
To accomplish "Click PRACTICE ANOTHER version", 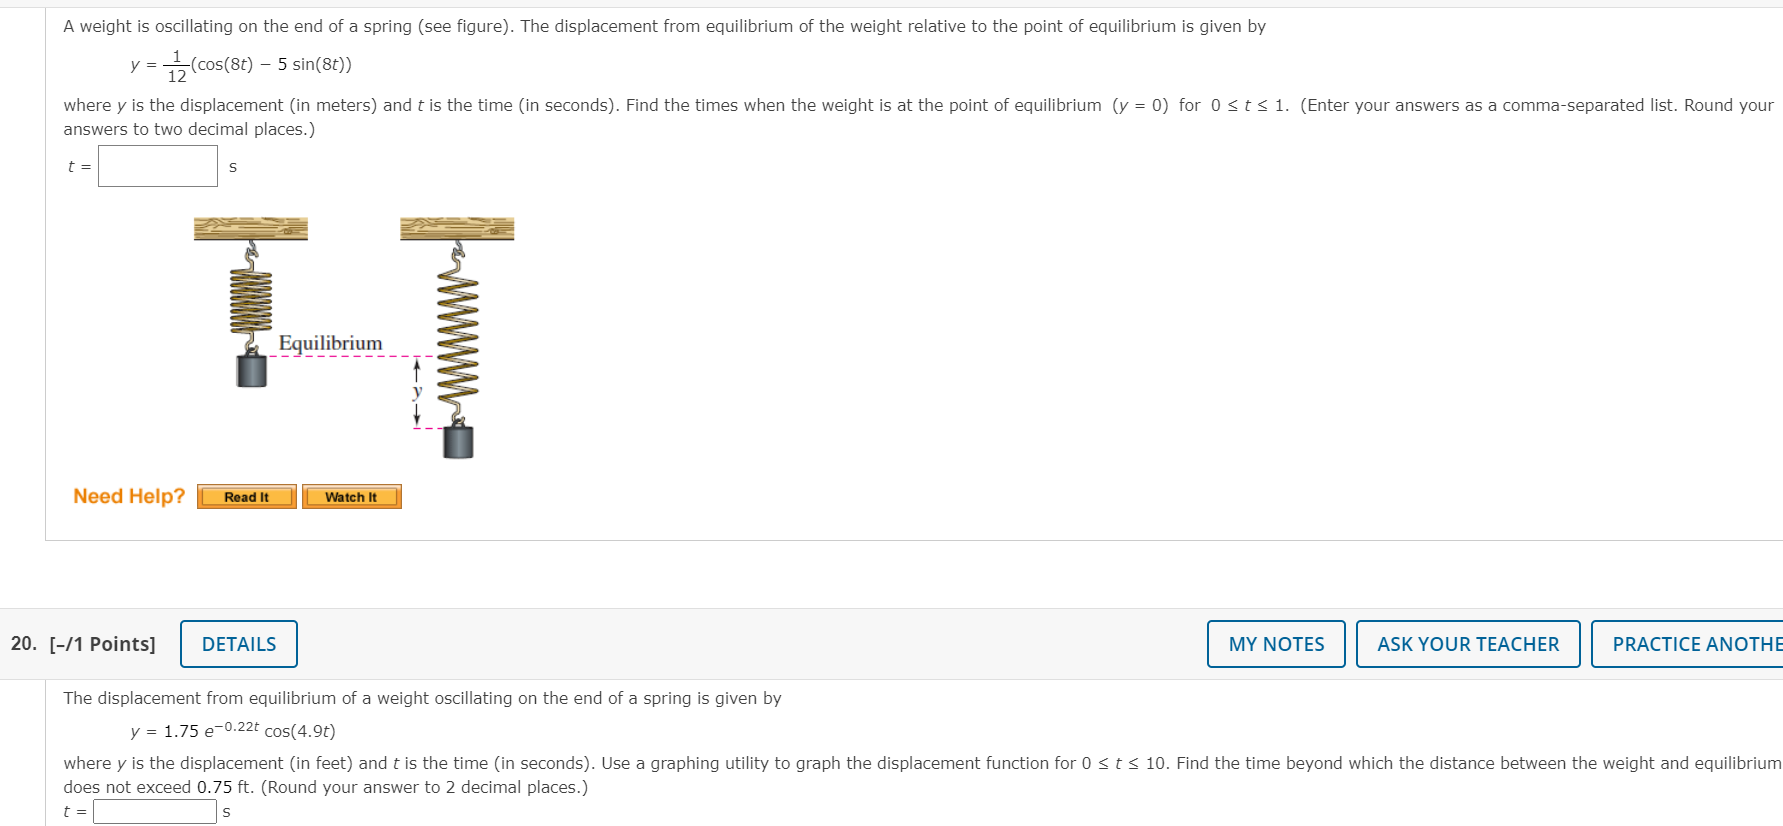I will coord(1700,644).
